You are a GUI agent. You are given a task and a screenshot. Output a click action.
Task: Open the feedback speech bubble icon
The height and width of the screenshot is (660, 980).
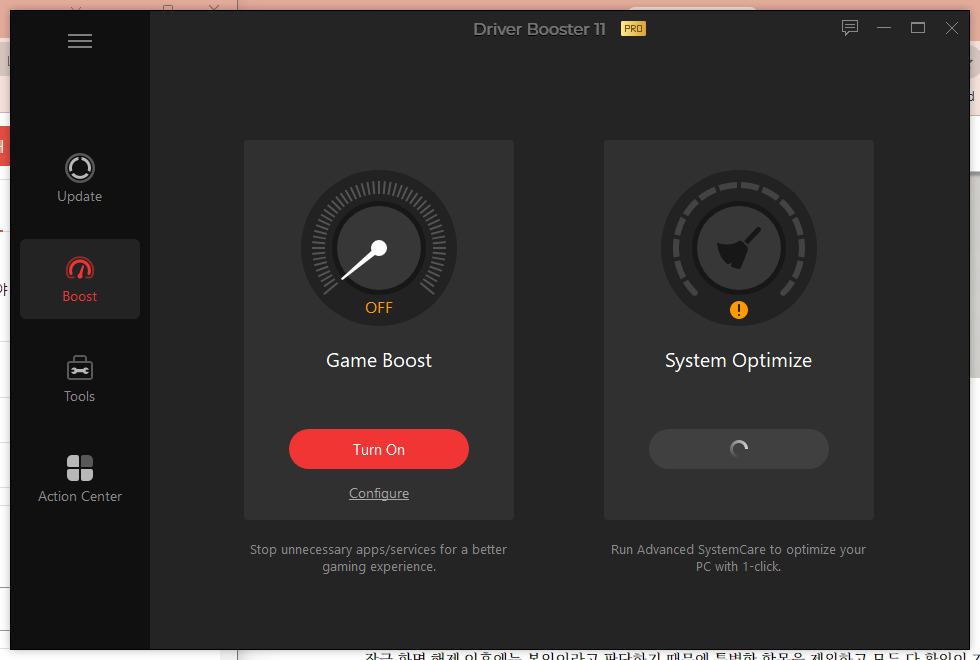(849, 28)
